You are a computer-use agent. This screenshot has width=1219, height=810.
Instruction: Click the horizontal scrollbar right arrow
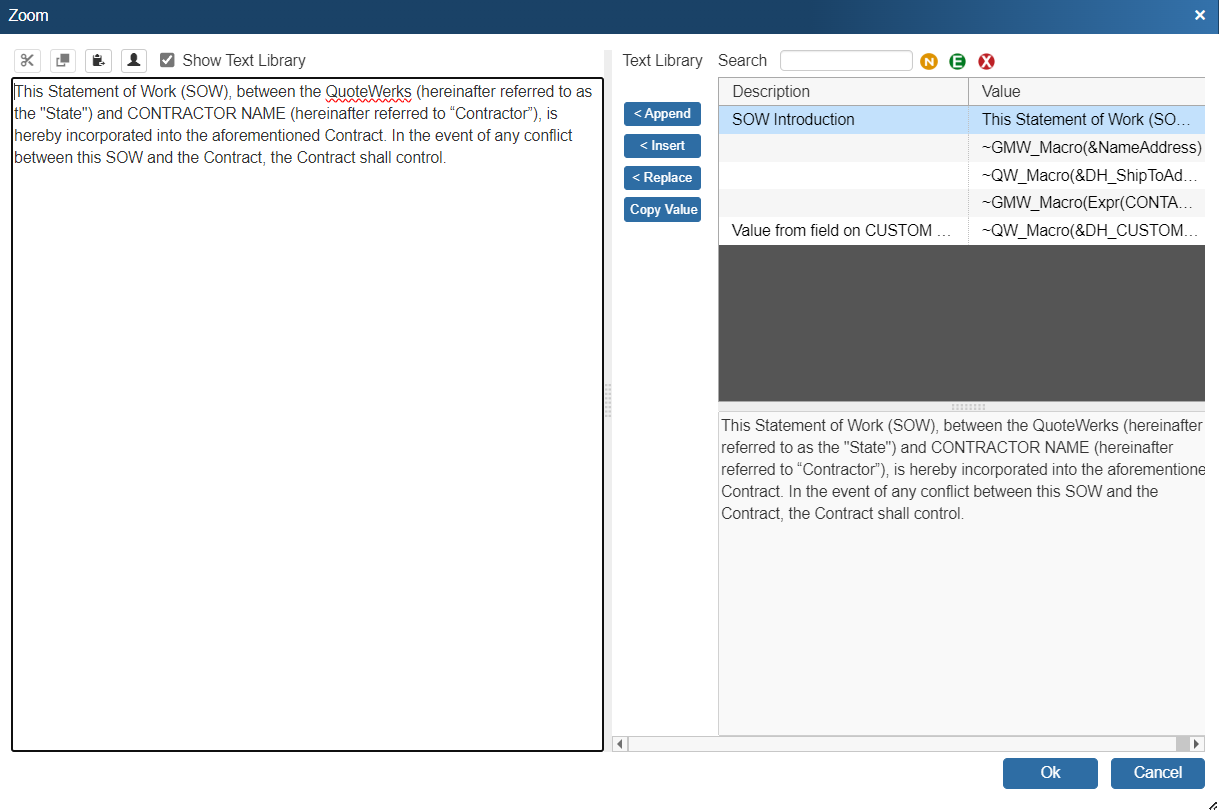pos(1197,744)
